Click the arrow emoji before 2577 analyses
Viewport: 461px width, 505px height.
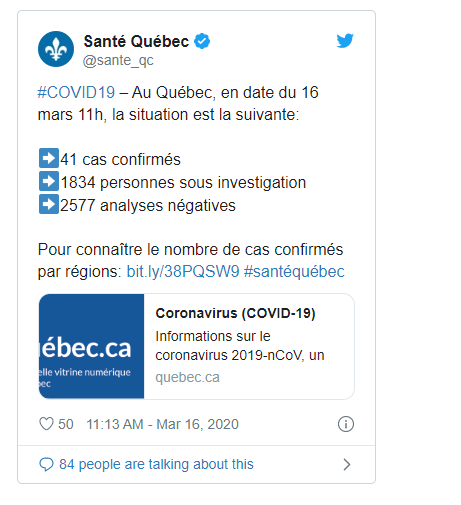click(x=49, y=204)
